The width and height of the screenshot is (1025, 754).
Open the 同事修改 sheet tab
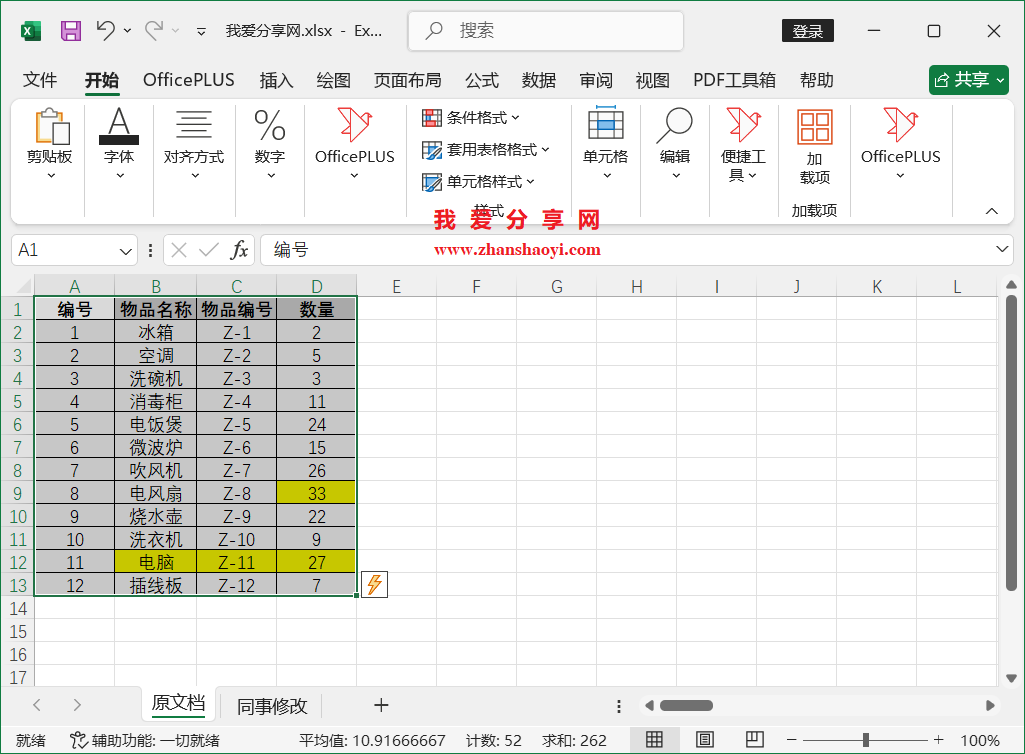[270, 705]
